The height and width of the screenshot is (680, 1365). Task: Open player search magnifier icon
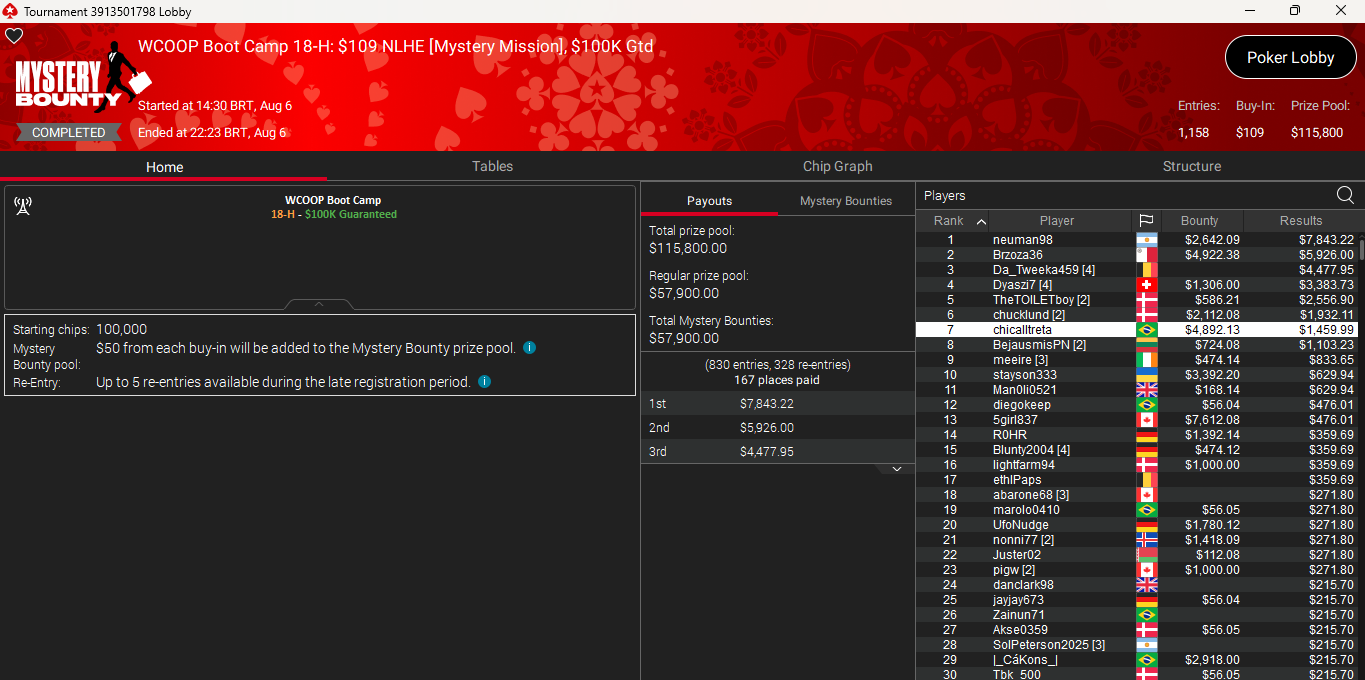(x=1345, y=195)
